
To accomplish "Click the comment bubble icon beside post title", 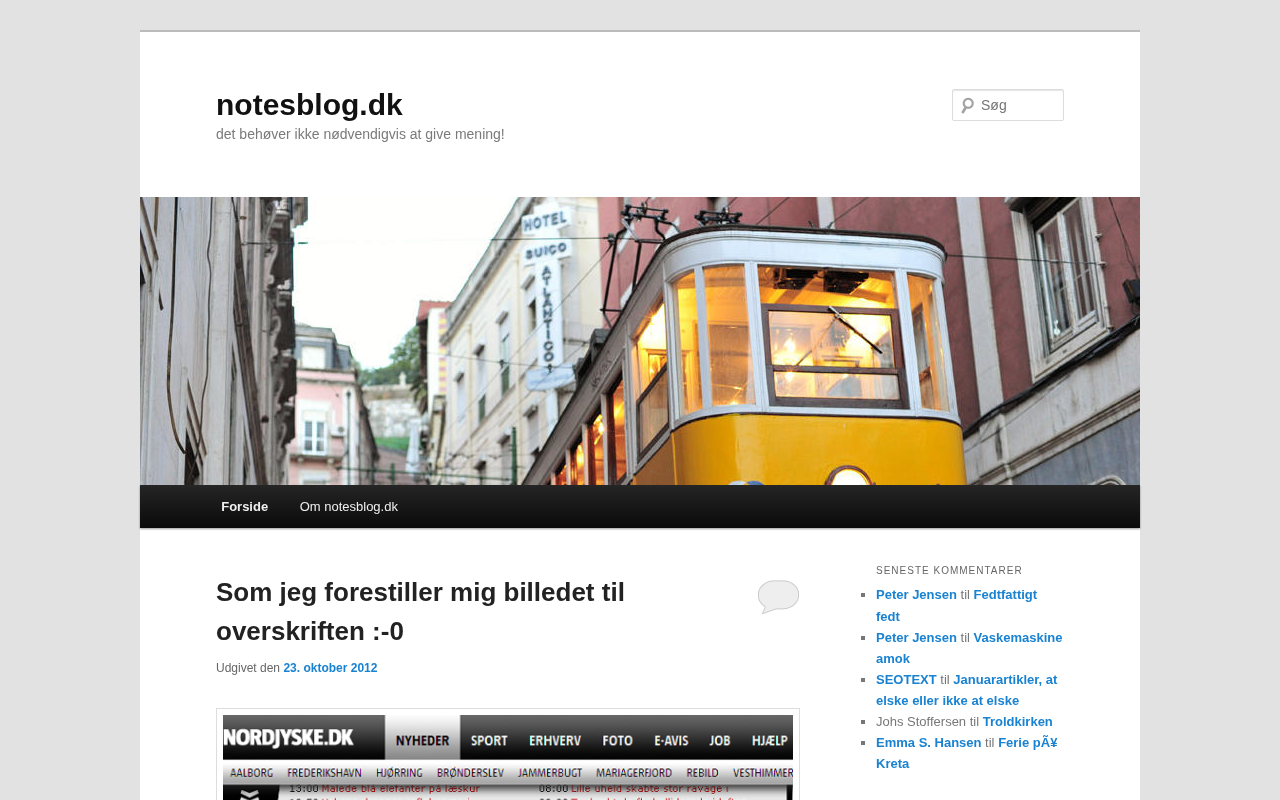I will pyautogui.click(x=778, y=595).
